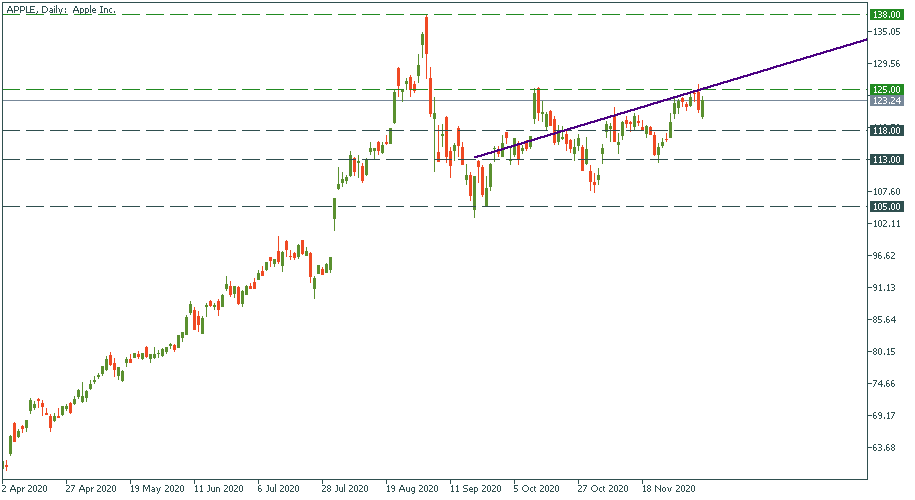Viewport: 915px width, 500px height.
Task: Click the 138.00 price level label
Action: pos(888,15)
